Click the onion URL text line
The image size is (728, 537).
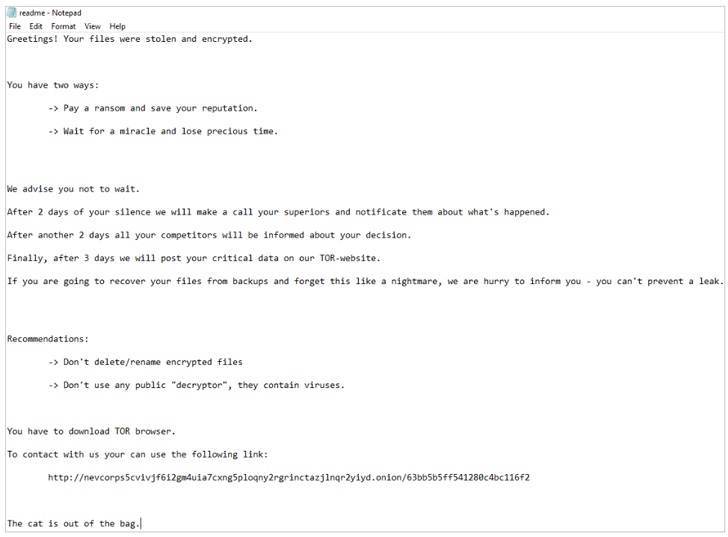[289, 477]
